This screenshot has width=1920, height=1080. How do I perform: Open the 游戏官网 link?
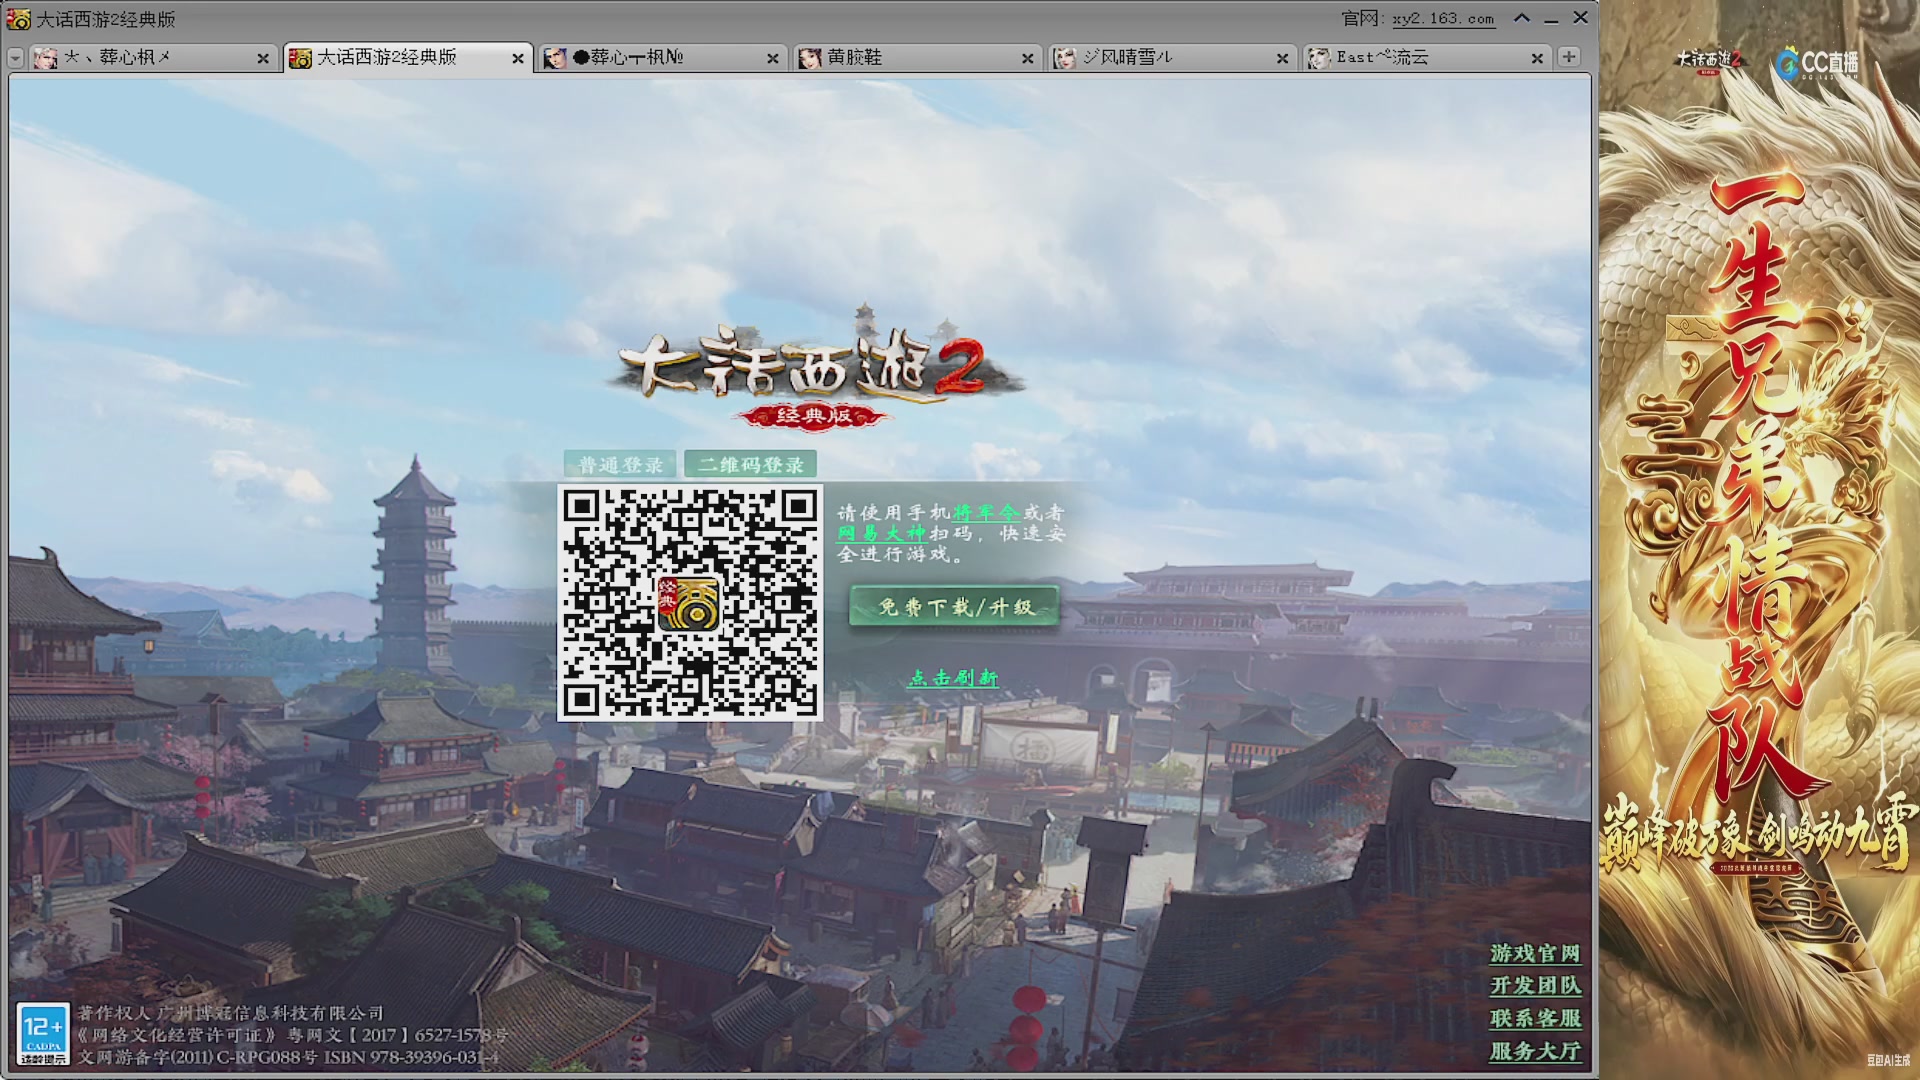point(1535,954)
